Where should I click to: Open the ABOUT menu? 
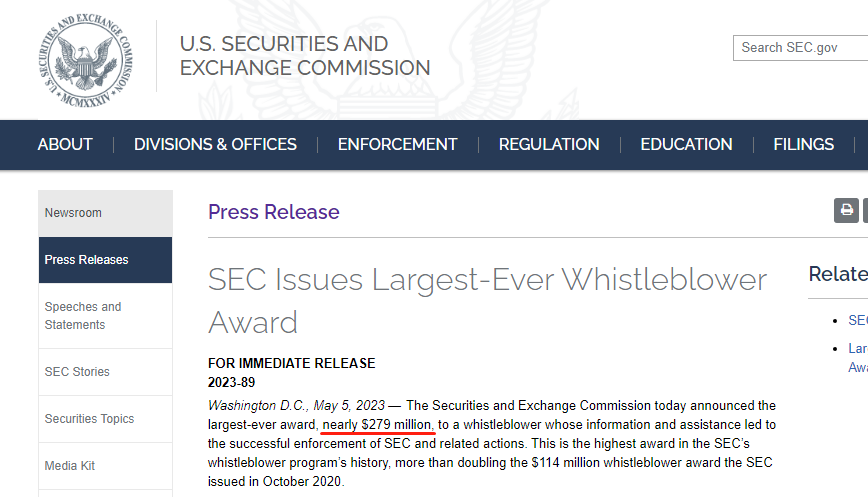click(x=65, y=144)
